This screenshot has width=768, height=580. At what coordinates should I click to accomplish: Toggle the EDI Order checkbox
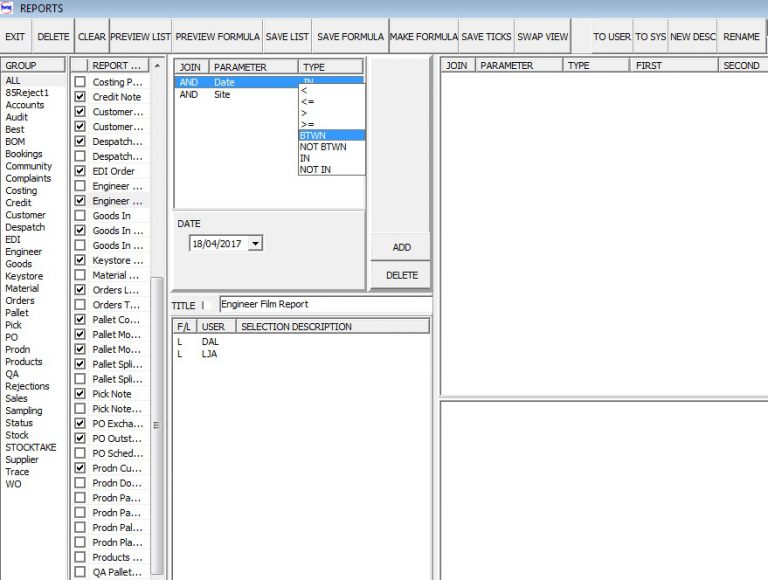pos(80,171)
